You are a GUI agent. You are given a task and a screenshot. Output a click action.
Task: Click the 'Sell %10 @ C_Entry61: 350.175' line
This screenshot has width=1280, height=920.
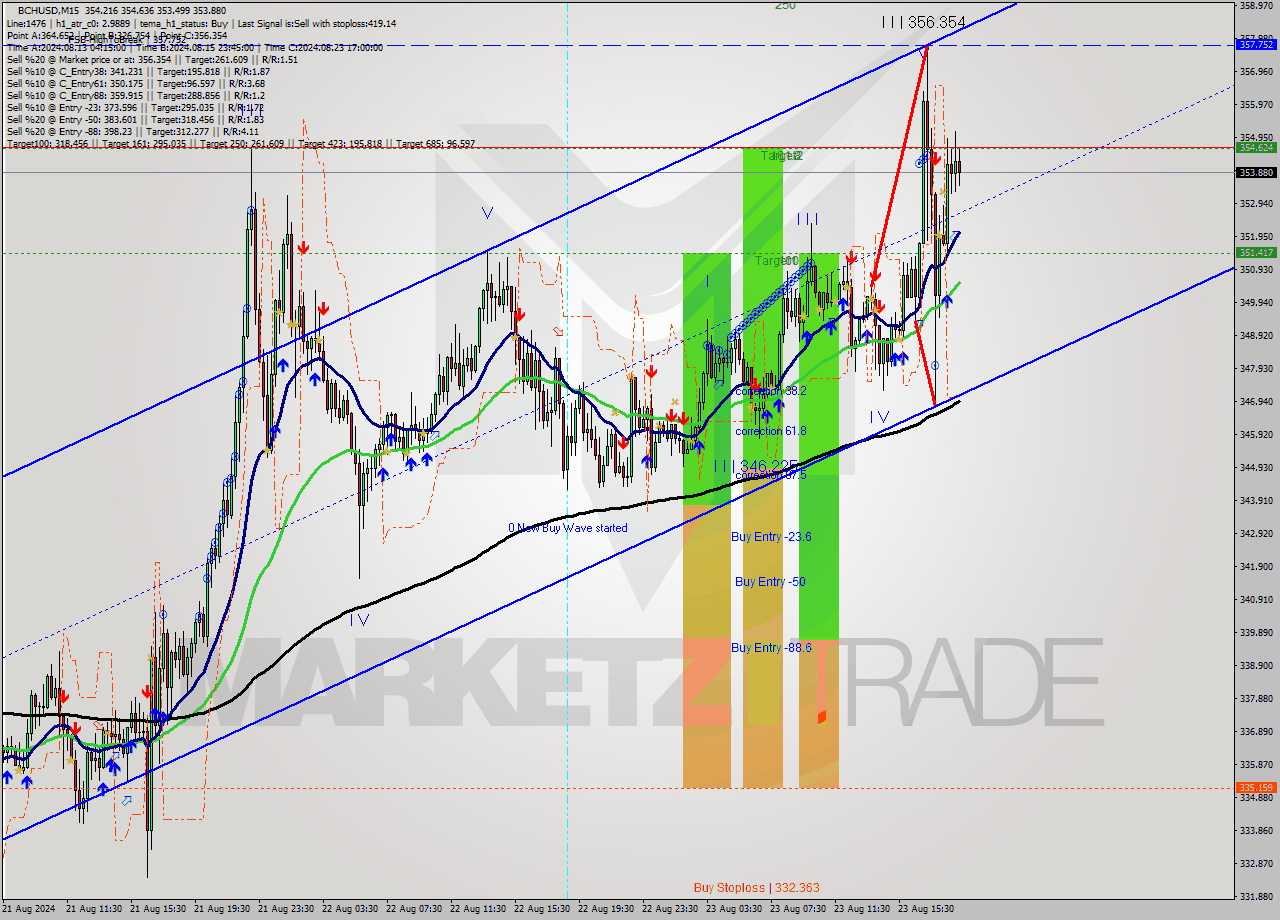(136, 83)
